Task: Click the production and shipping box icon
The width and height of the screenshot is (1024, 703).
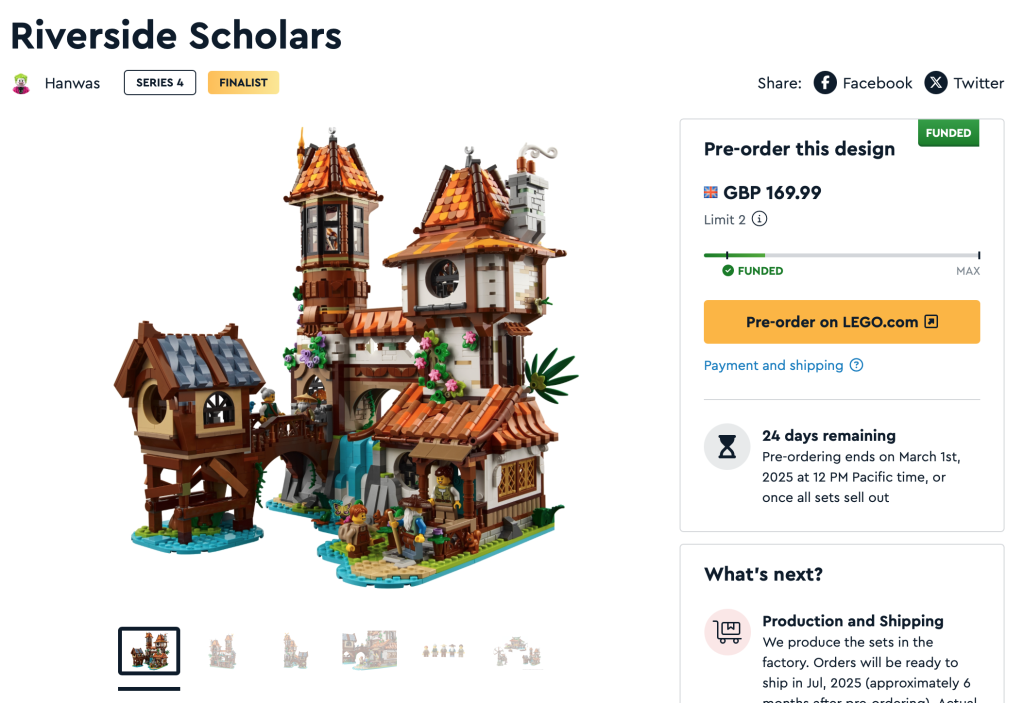Action: (727, 632)
